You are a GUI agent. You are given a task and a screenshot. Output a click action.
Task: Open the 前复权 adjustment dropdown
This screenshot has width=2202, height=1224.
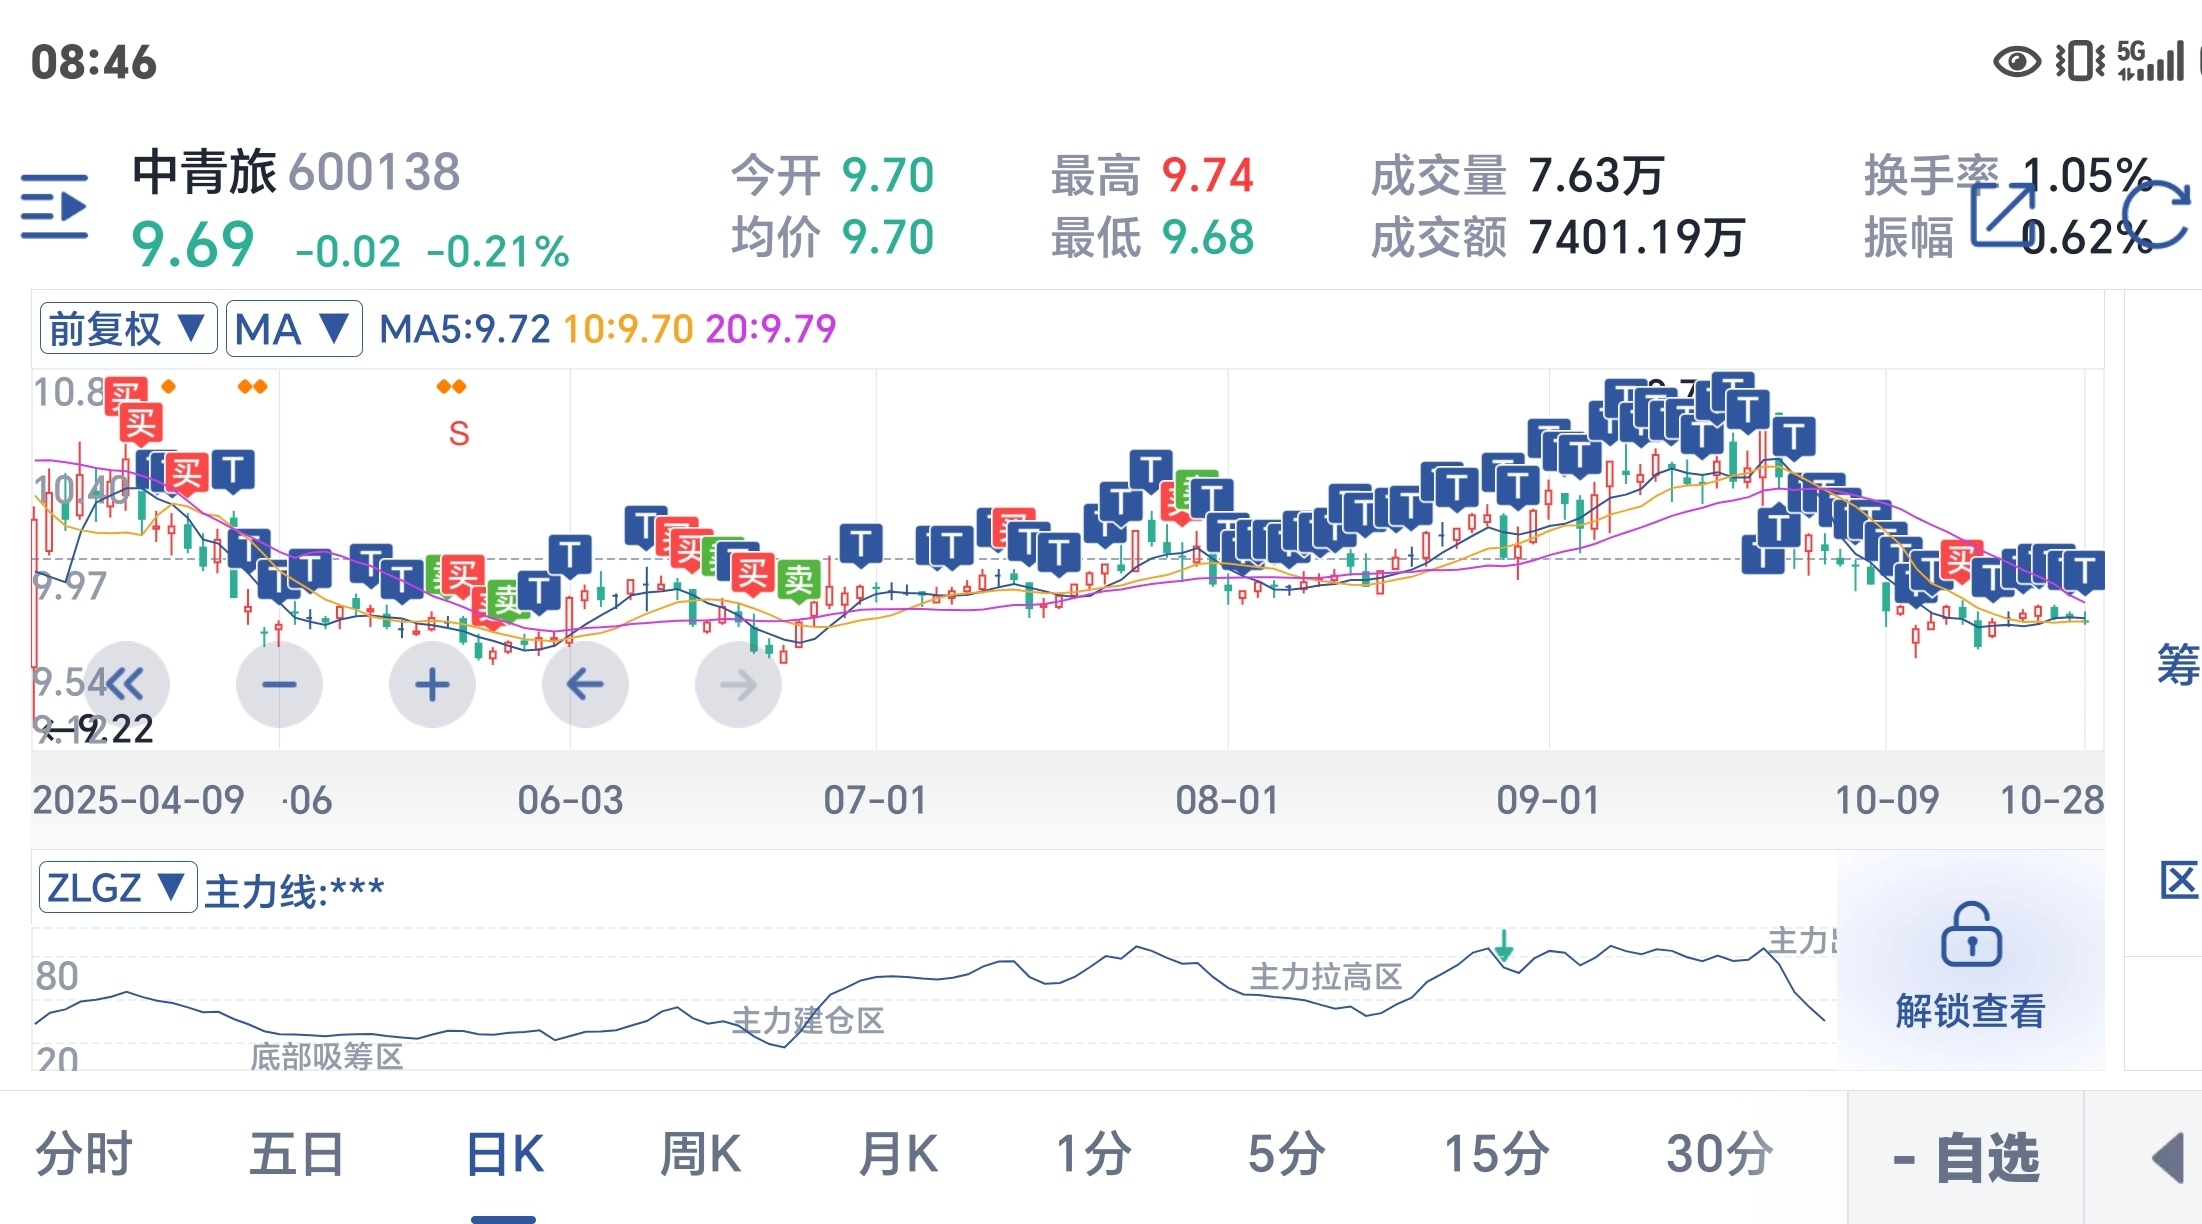[128, 329]
